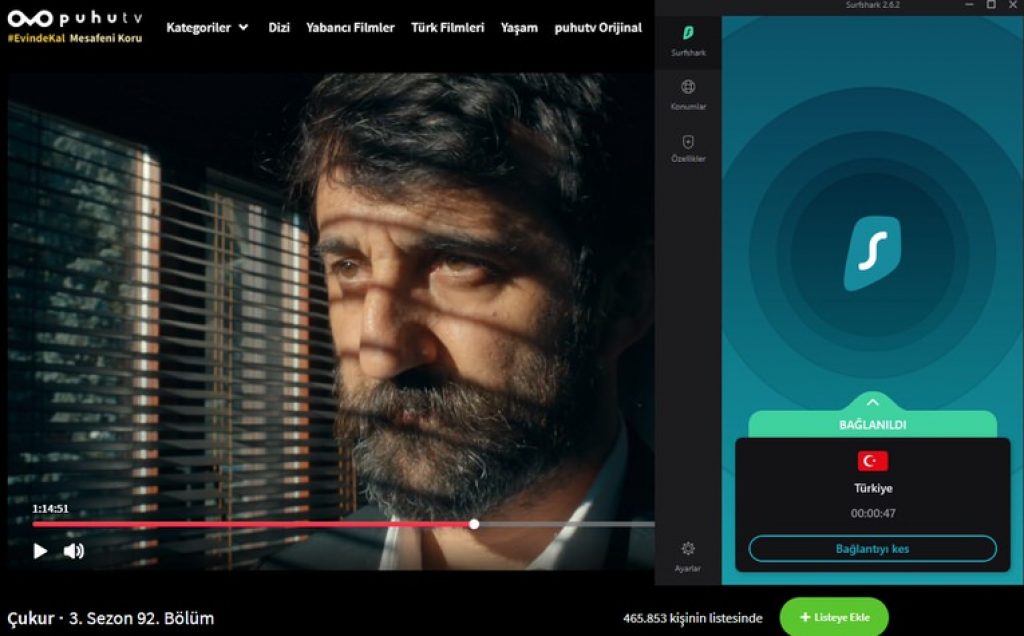Open Özellikler features in Surfshark sidebar

[x=688, y=148]
